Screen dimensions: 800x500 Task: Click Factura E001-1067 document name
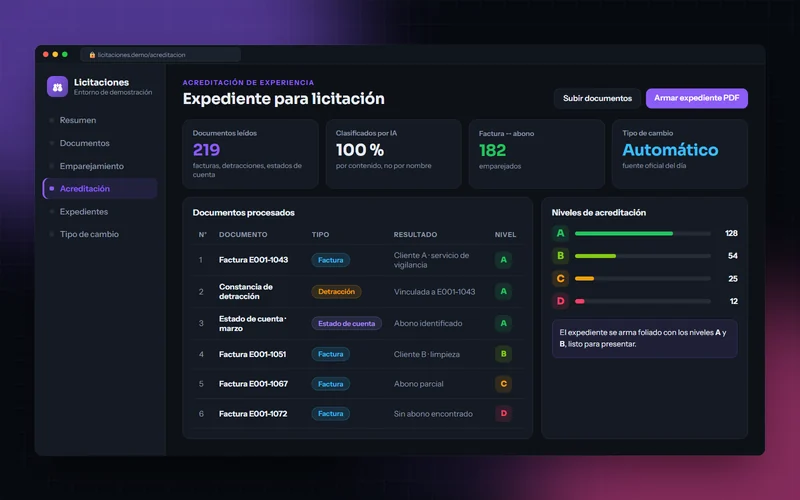pos(254,384)
